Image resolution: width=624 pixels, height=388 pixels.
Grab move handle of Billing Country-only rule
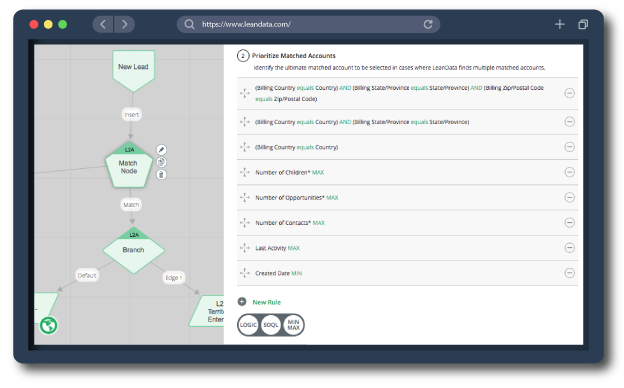[x=245, y=147]
